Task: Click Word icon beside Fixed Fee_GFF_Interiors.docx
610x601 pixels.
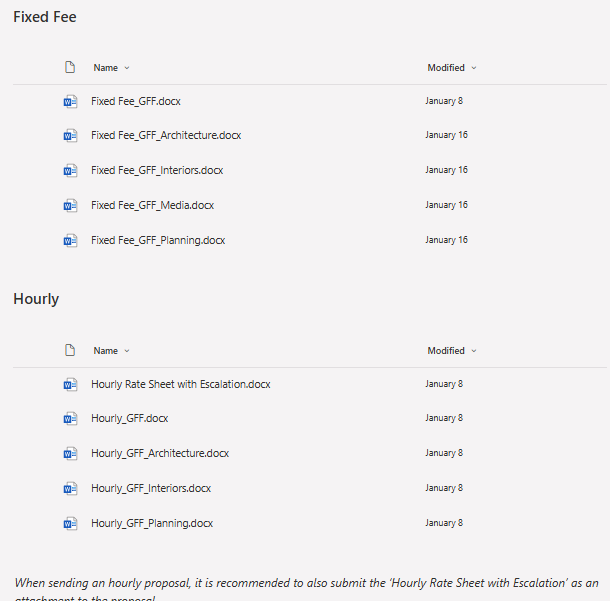Action: (x=70, y=170)
